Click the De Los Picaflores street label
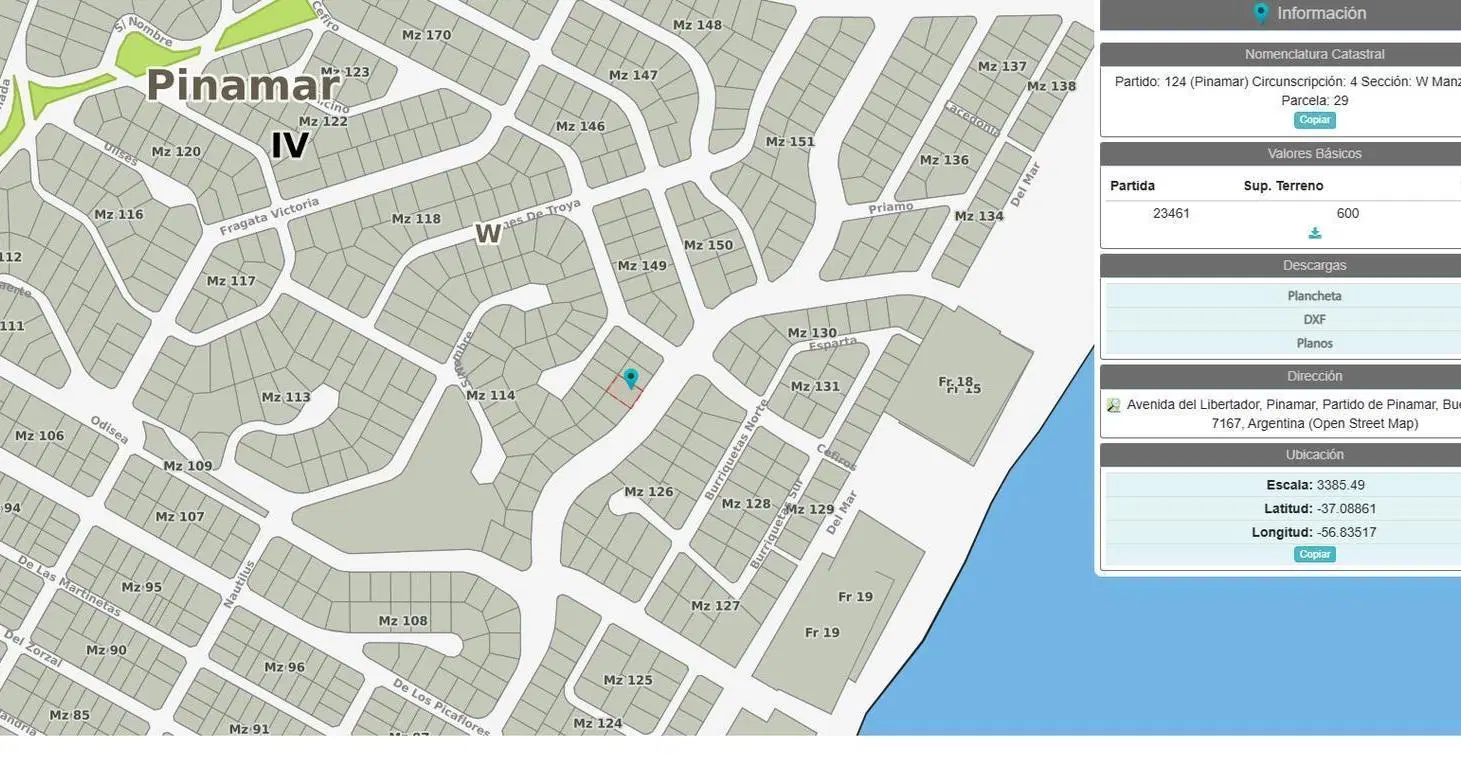The image size is (1461, 765). [441, 707]
